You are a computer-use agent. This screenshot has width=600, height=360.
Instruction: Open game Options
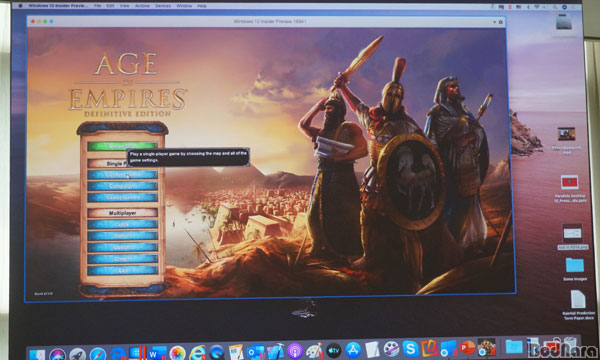[x=122, y=248]
